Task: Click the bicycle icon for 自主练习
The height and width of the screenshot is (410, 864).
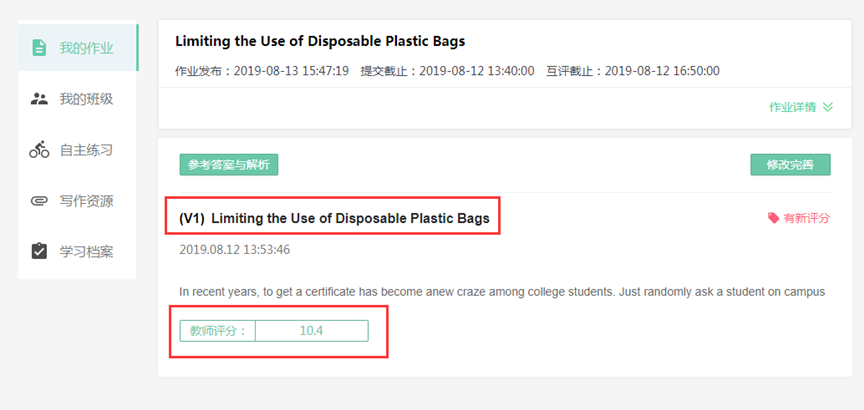Action: coord(39,150)
